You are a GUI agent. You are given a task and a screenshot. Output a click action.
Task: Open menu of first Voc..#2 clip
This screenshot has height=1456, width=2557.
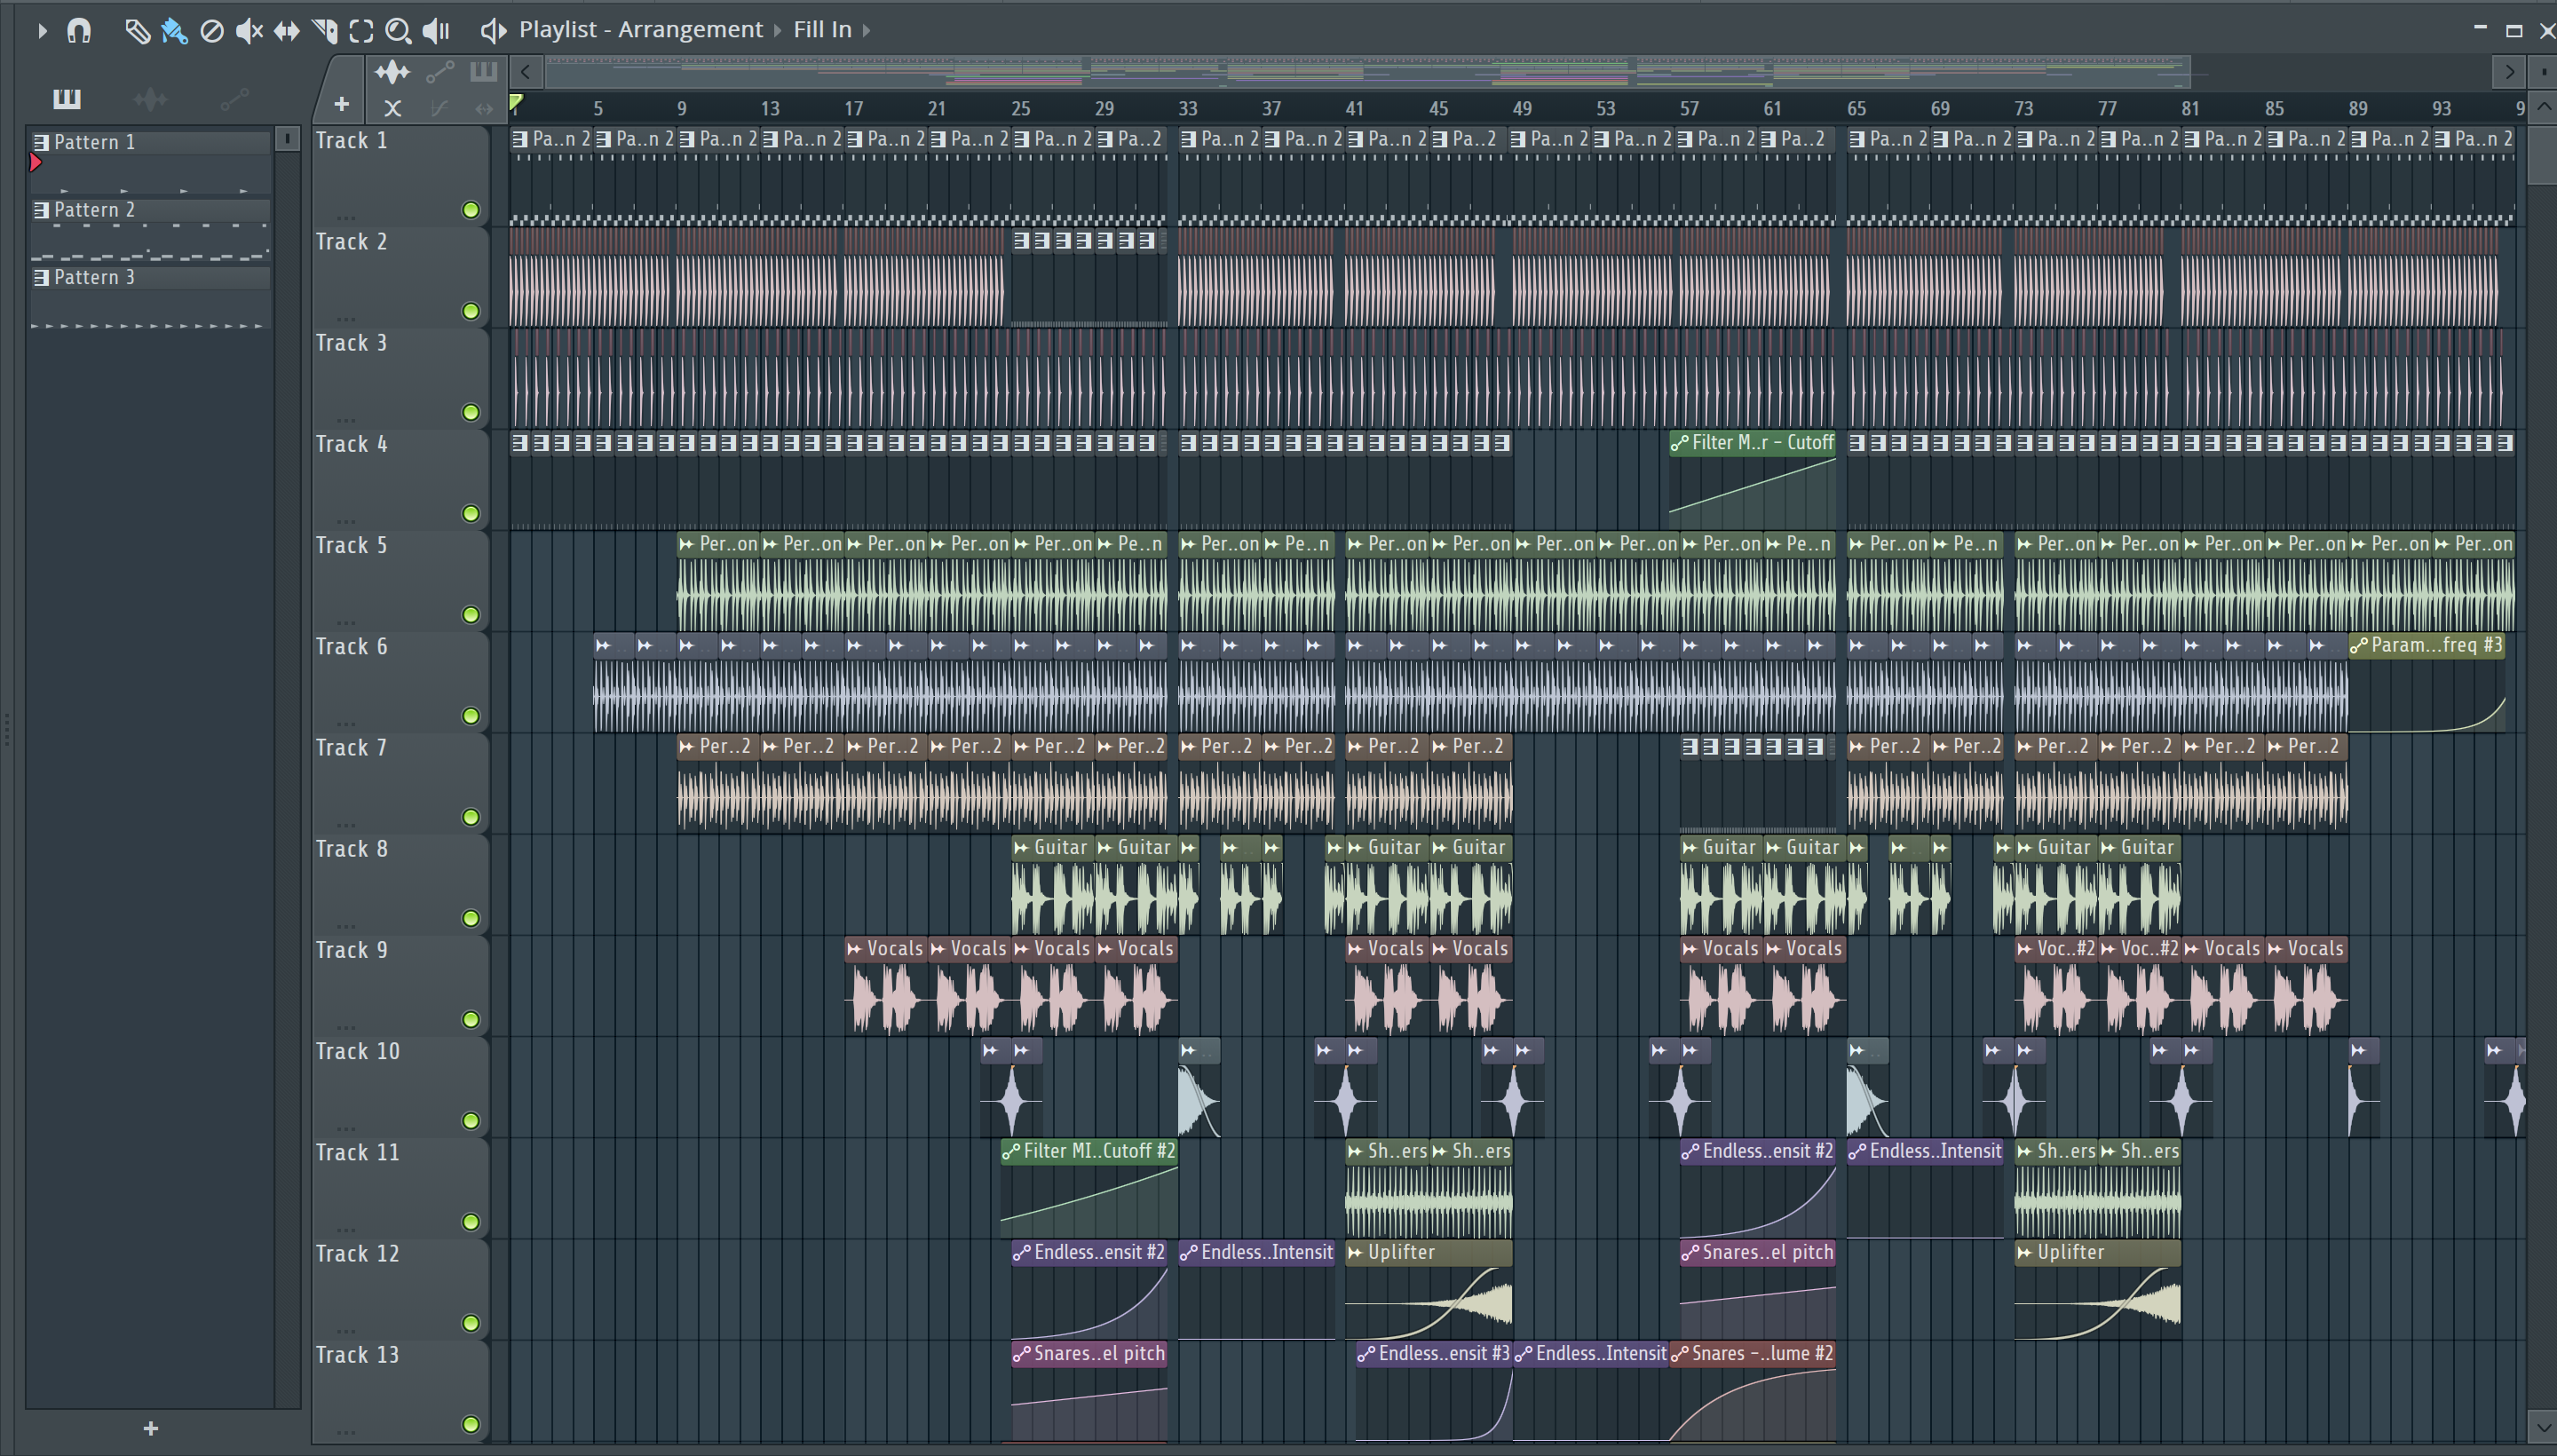[x=2025, y=949]
